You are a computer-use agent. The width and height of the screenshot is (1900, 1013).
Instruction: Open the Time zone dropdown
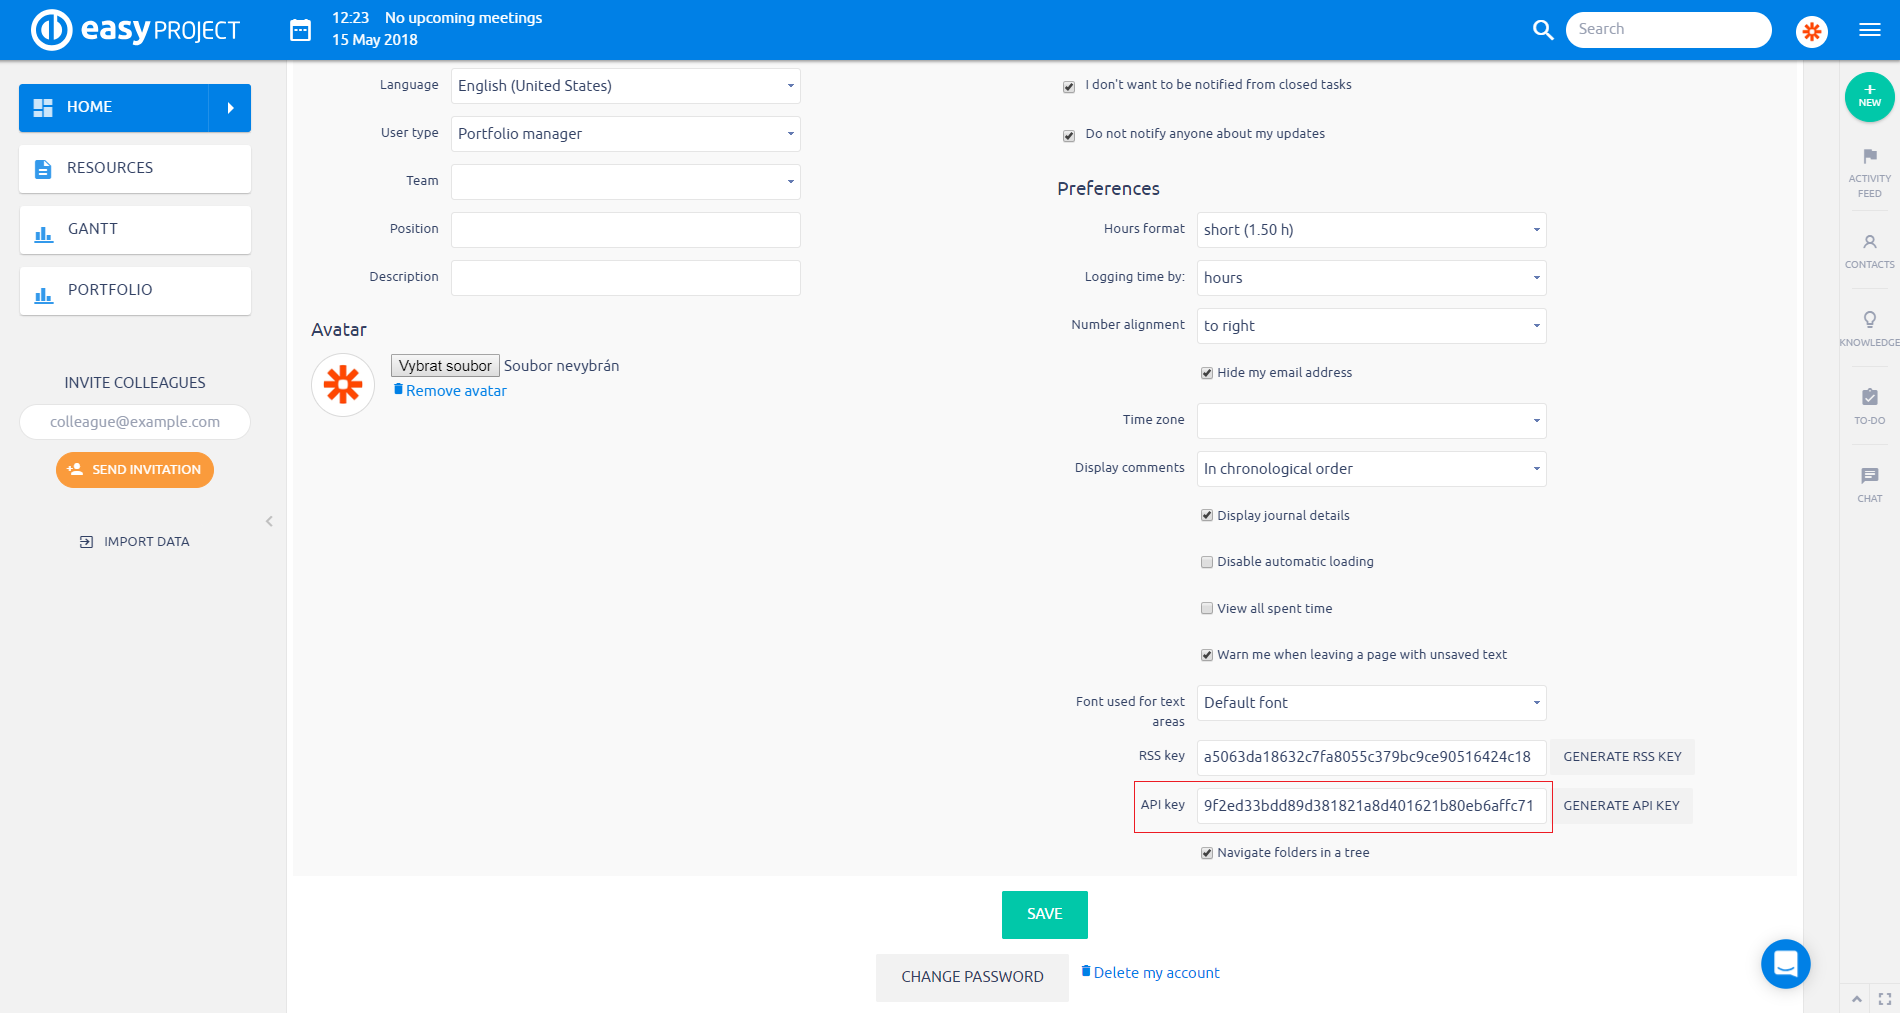click(1371, 421)
